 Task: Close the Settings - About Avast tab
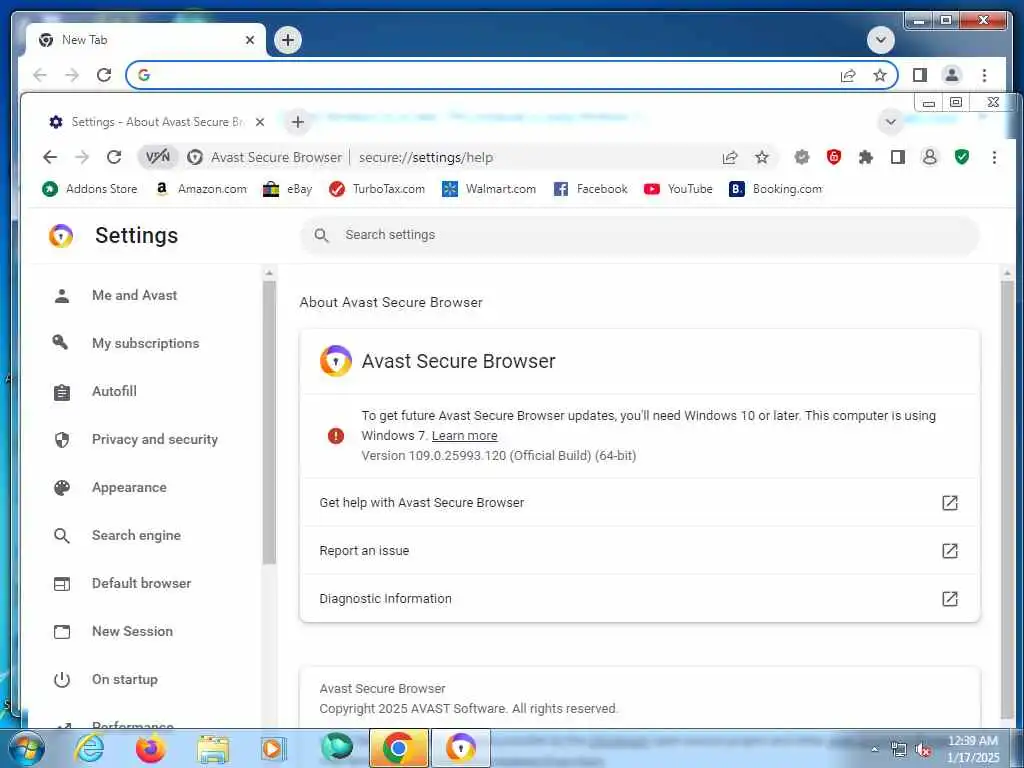pos(260,121)
